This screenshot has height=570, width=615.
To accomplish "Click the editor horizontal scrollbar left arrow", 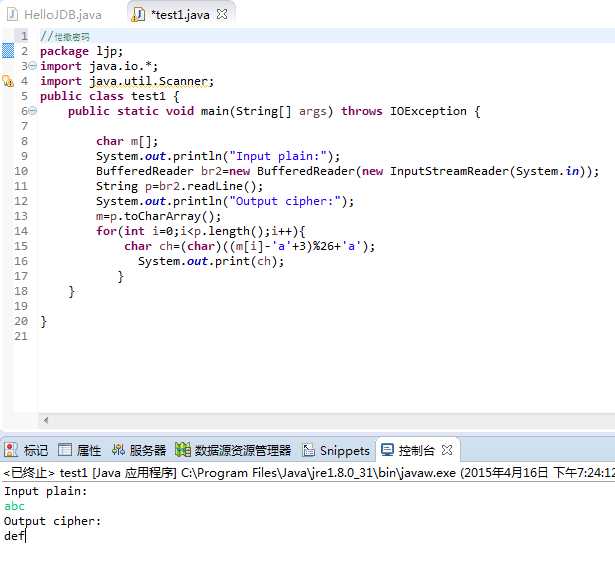I will 46,421.
